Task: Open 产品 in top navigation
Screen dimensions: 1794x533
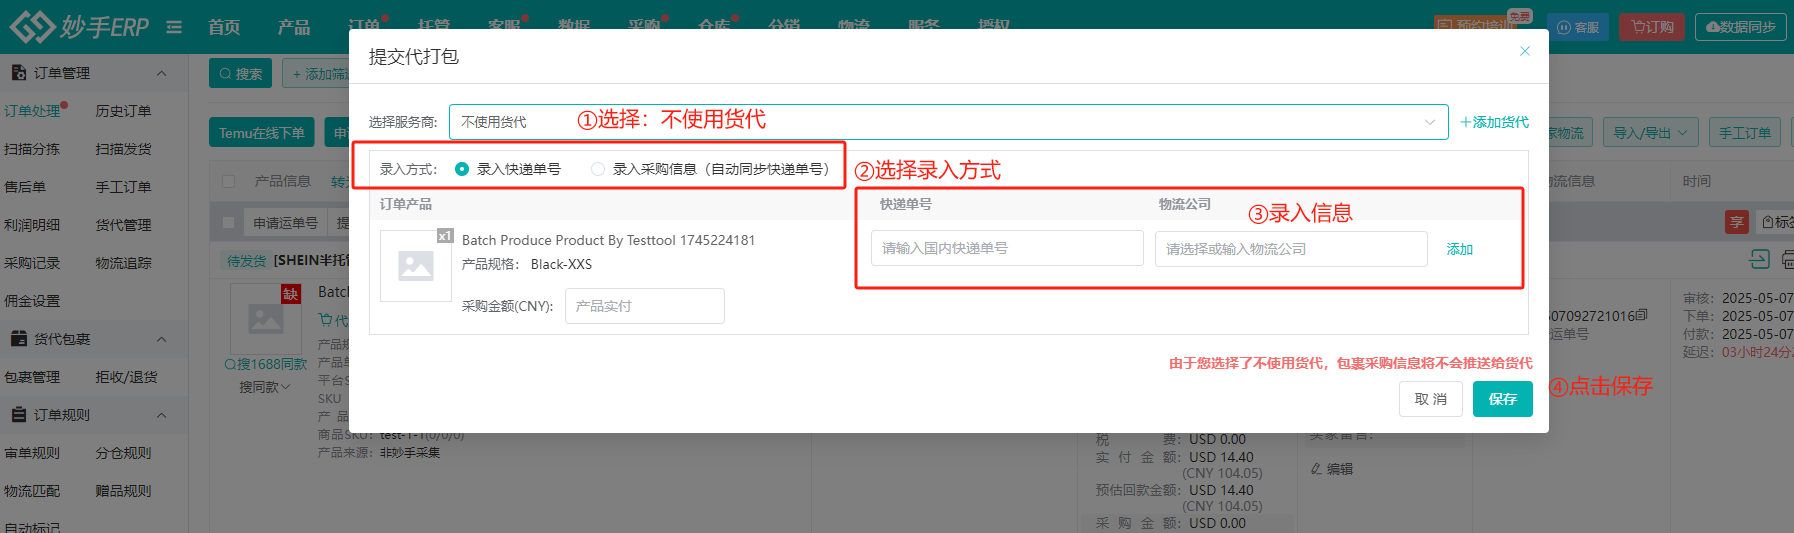Action: click(x=294, y=27)
